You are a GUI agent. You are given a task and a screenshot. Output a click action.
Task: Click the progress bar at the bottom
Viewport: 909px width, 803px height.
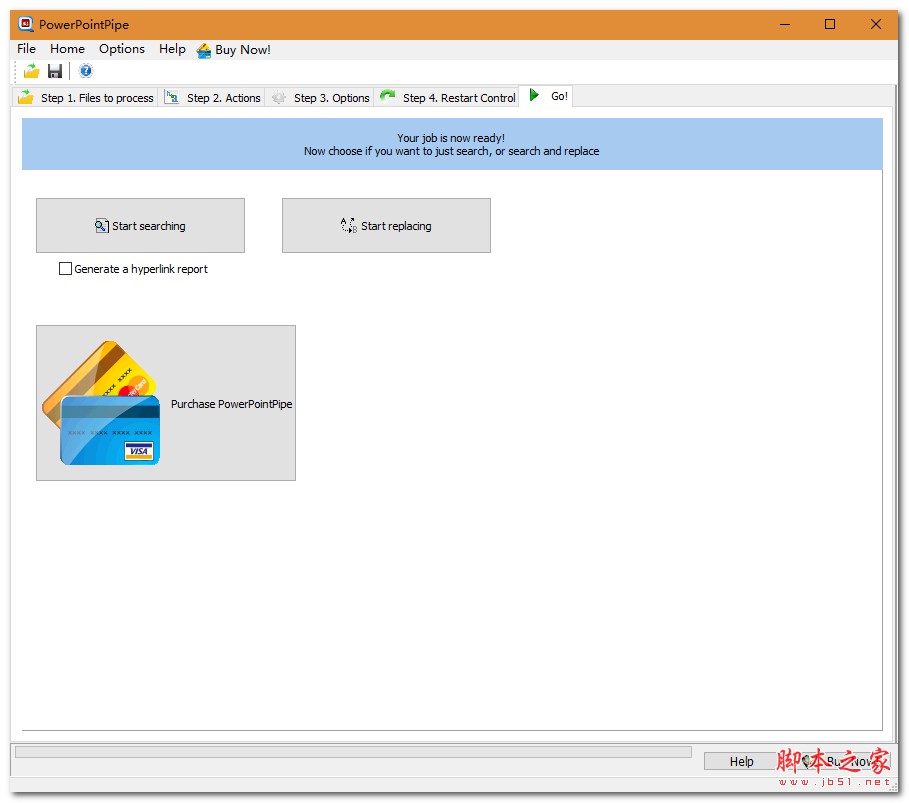pyautogui.click(x=353, y=752)
